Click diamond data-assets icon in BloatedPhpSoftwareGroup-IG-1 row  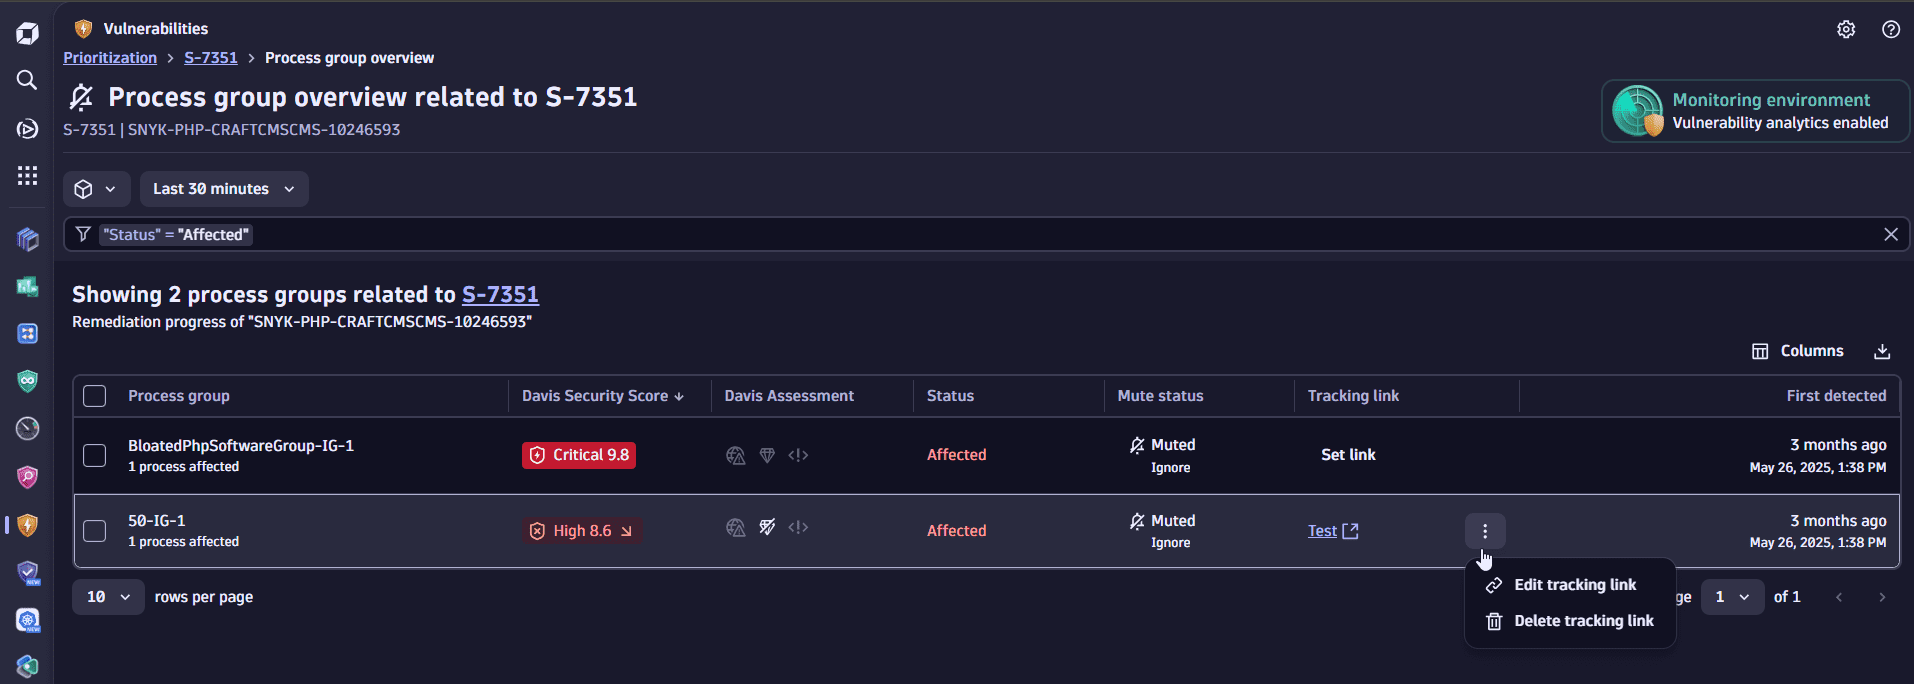pos(767,455)
